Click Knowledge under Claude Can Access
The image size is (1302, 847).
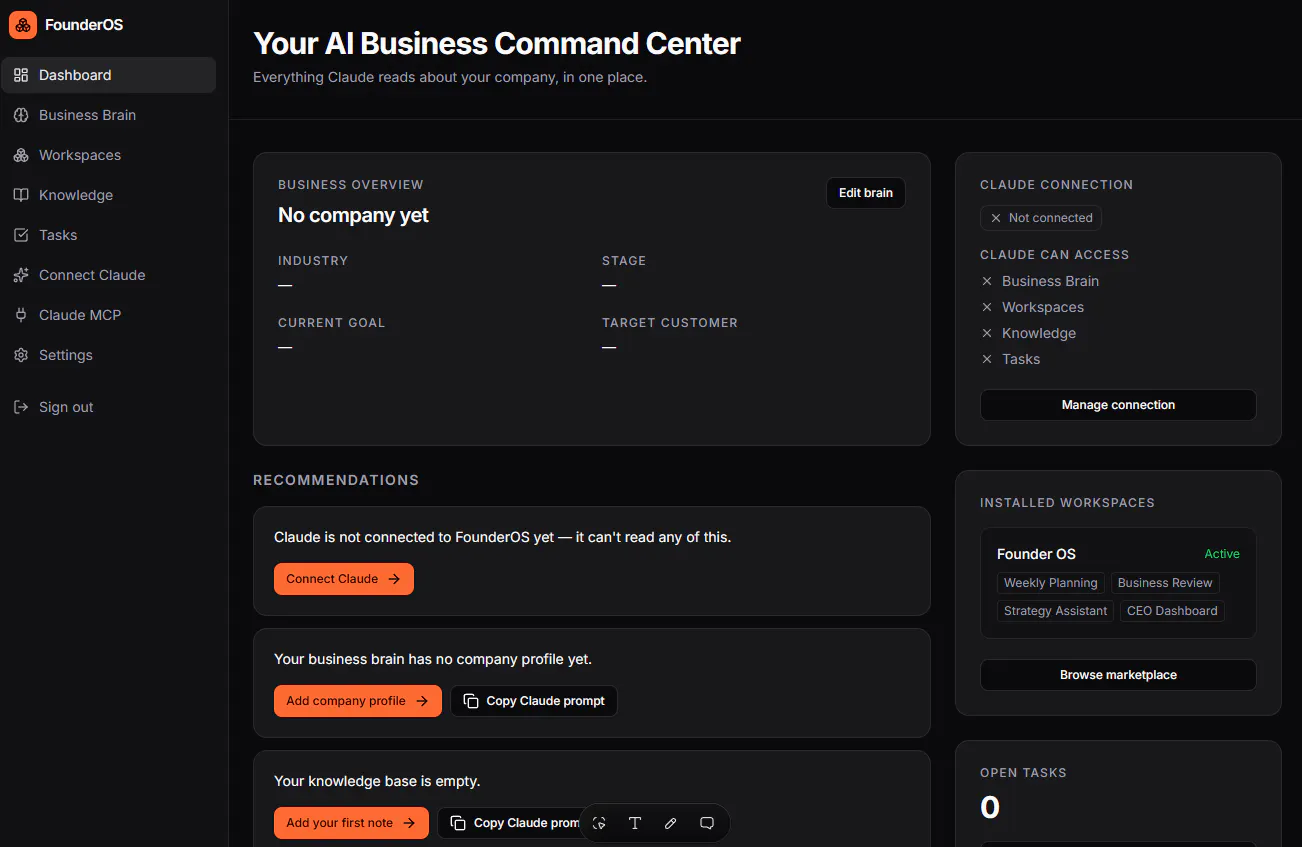pos(1039,333)
